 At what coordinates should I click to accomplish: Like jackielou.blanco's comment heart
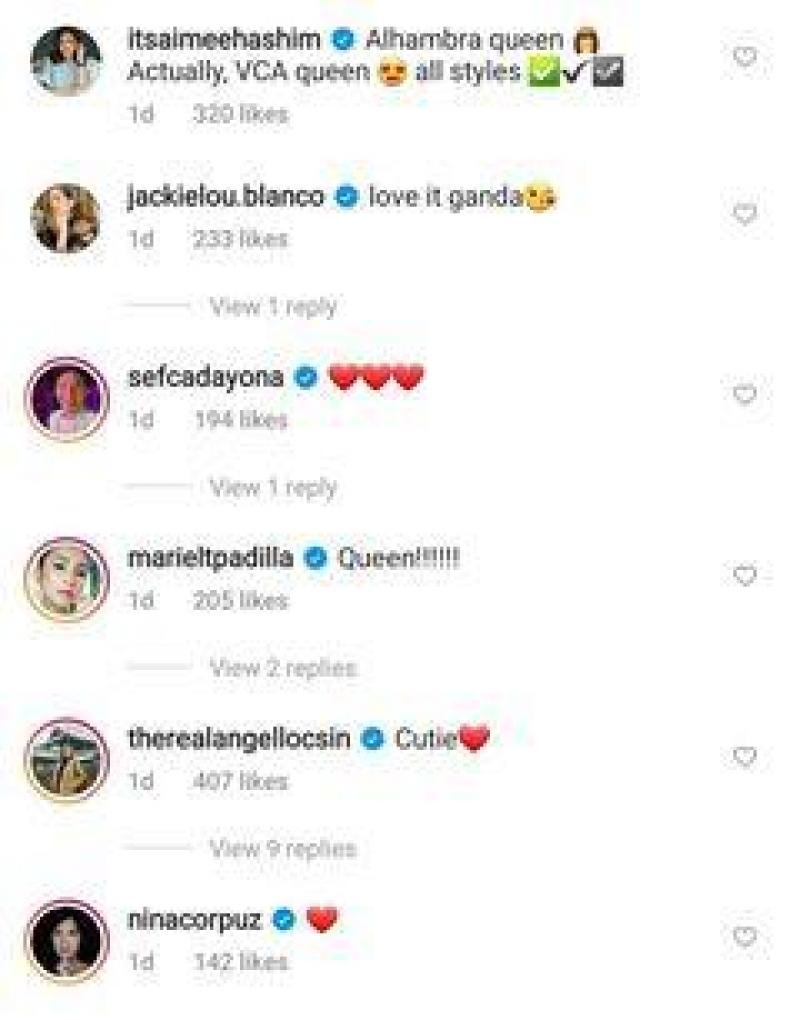tap(745, 213)
